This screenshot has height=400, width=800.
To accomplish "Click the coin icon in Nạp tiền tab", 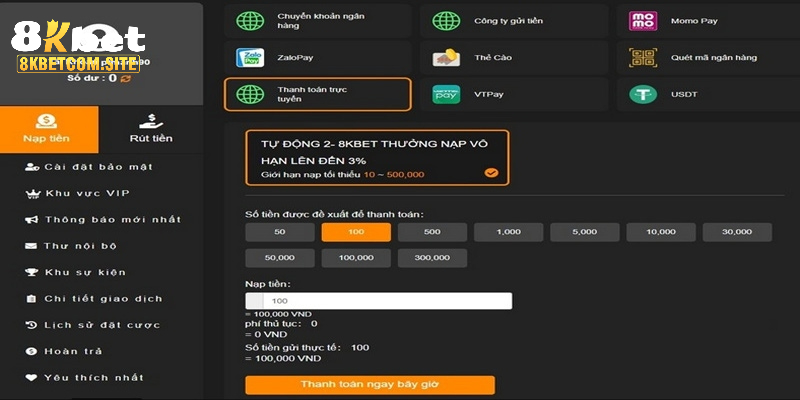I will point(46,121).
